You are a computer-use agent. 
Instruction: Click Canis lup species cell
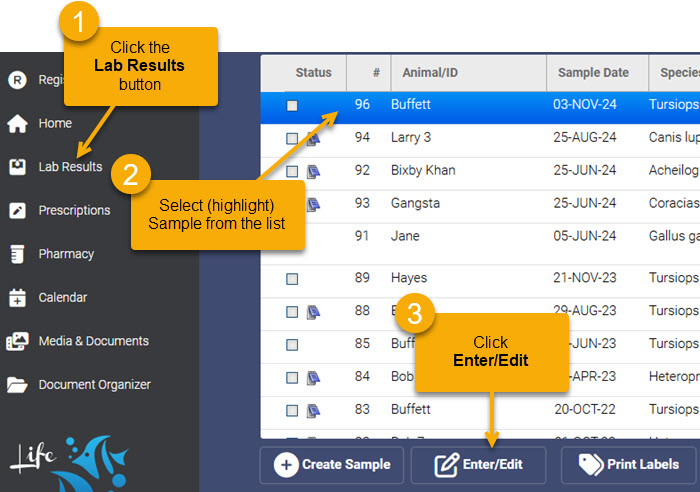click(674, 138)
